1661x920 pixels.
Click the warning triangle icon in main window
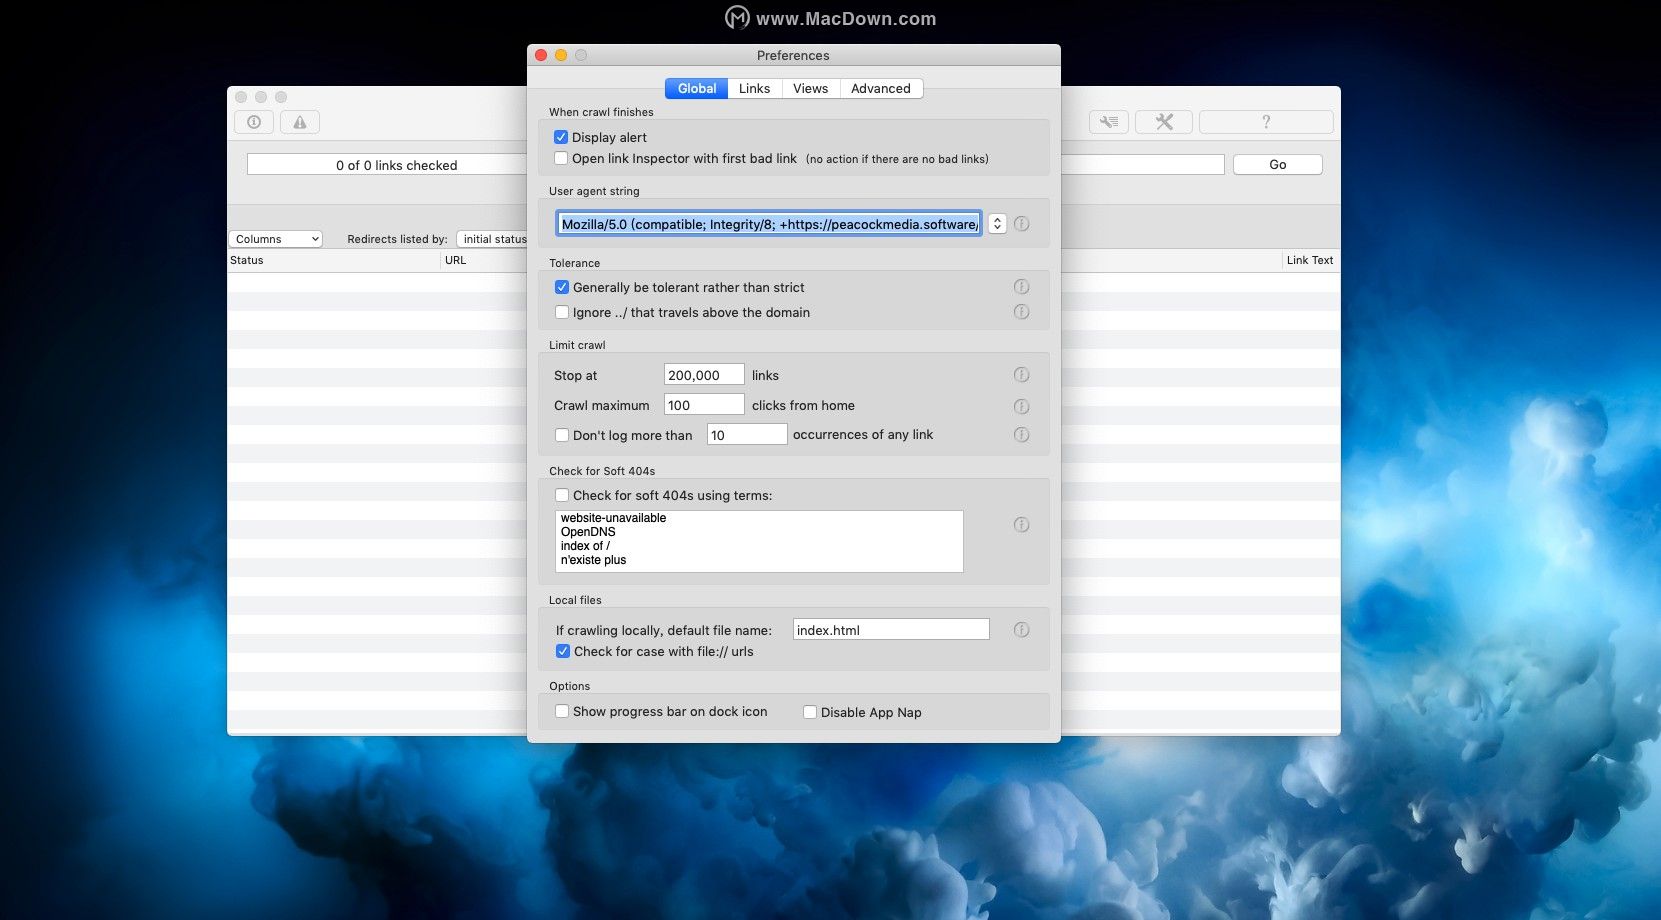coord(300,122)
